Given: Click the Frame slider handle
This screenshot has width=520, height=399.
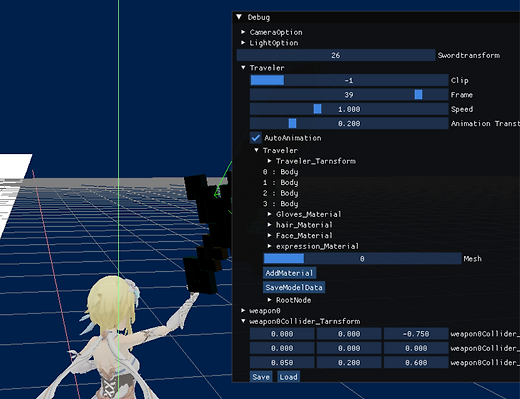Looking at the screenshot, I should click(418, 95).
